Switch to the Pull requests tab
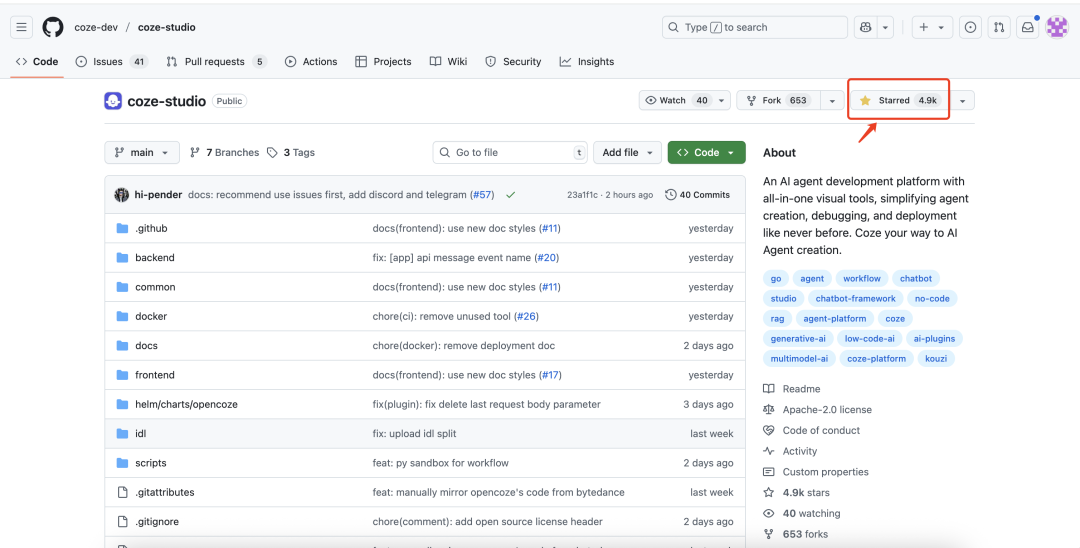This screenshot has height=548, width=1080. (x=216, y=61)
